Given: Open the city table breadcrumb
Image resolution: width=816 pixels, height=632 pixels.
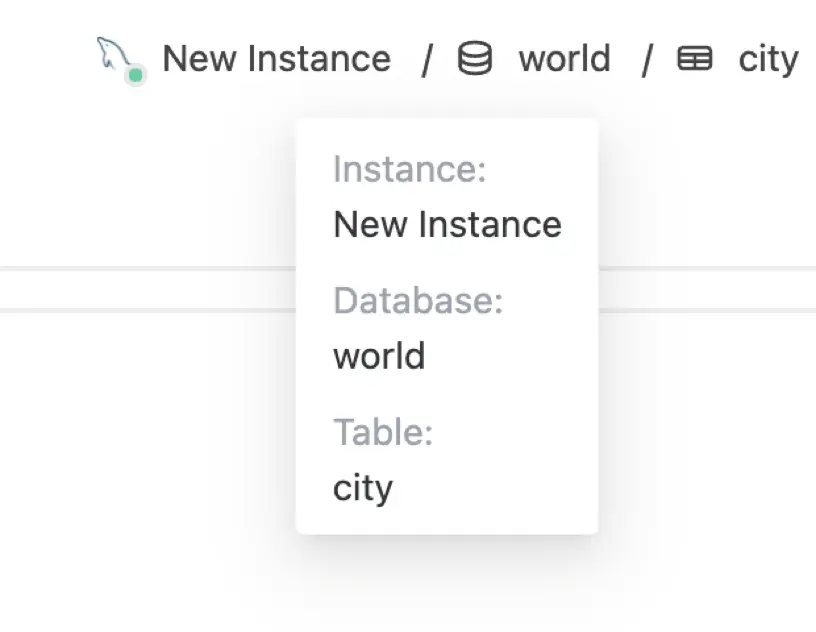Looking at the screenshot, I should pyautogui.click(x=768, y=60).
